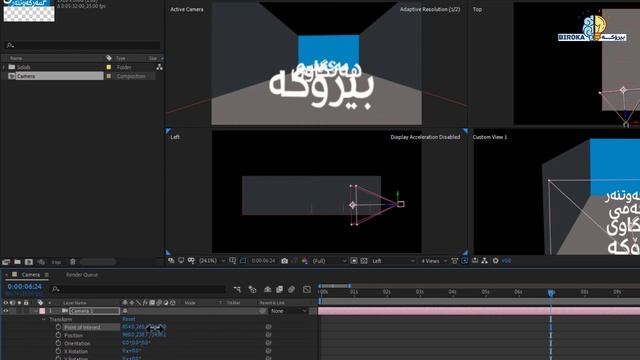Open the comp Timeline button in viewer footer
Viewport: 640px width, 360px height.
pyautogui.click(x=475, y=260)
